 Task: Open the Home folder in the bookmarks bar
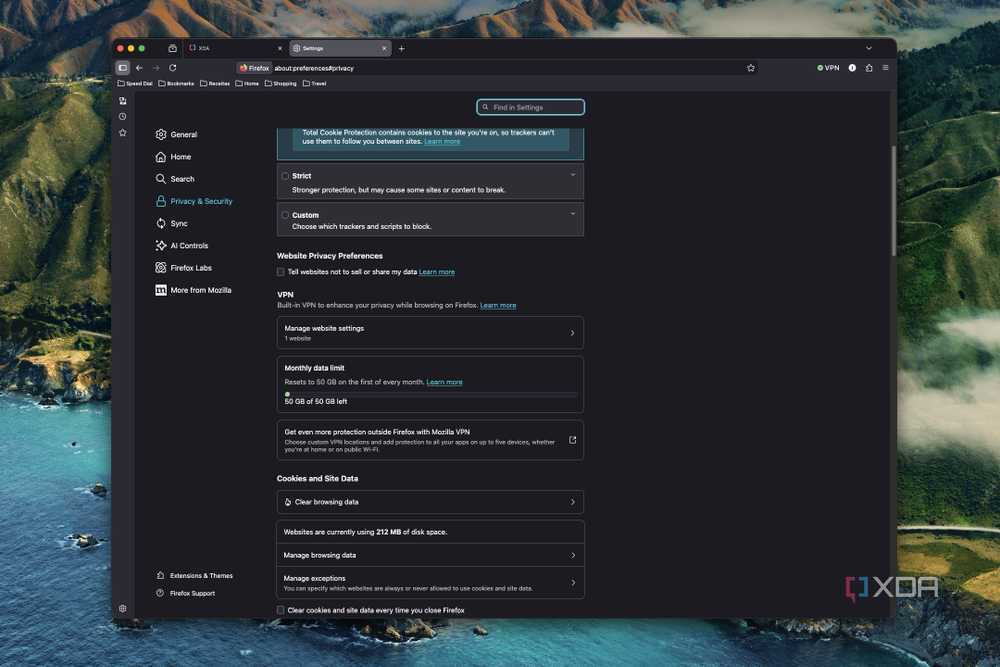click(x=247, y=84)
